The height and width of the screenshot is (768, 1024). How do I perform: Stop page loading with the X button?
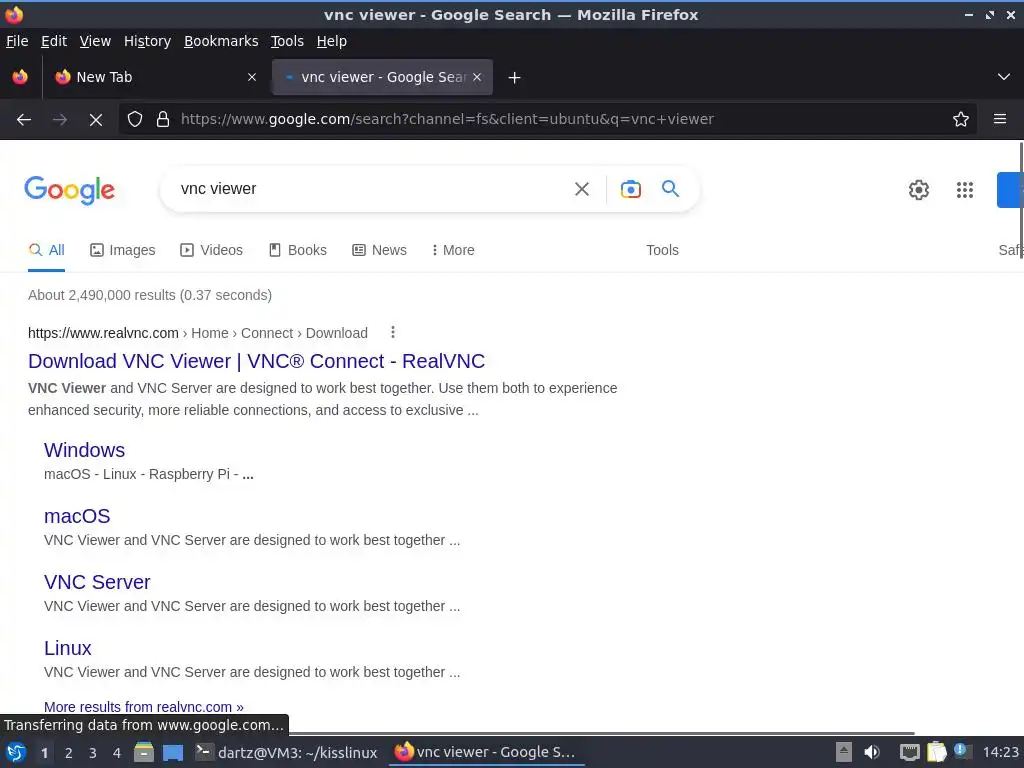95,120
